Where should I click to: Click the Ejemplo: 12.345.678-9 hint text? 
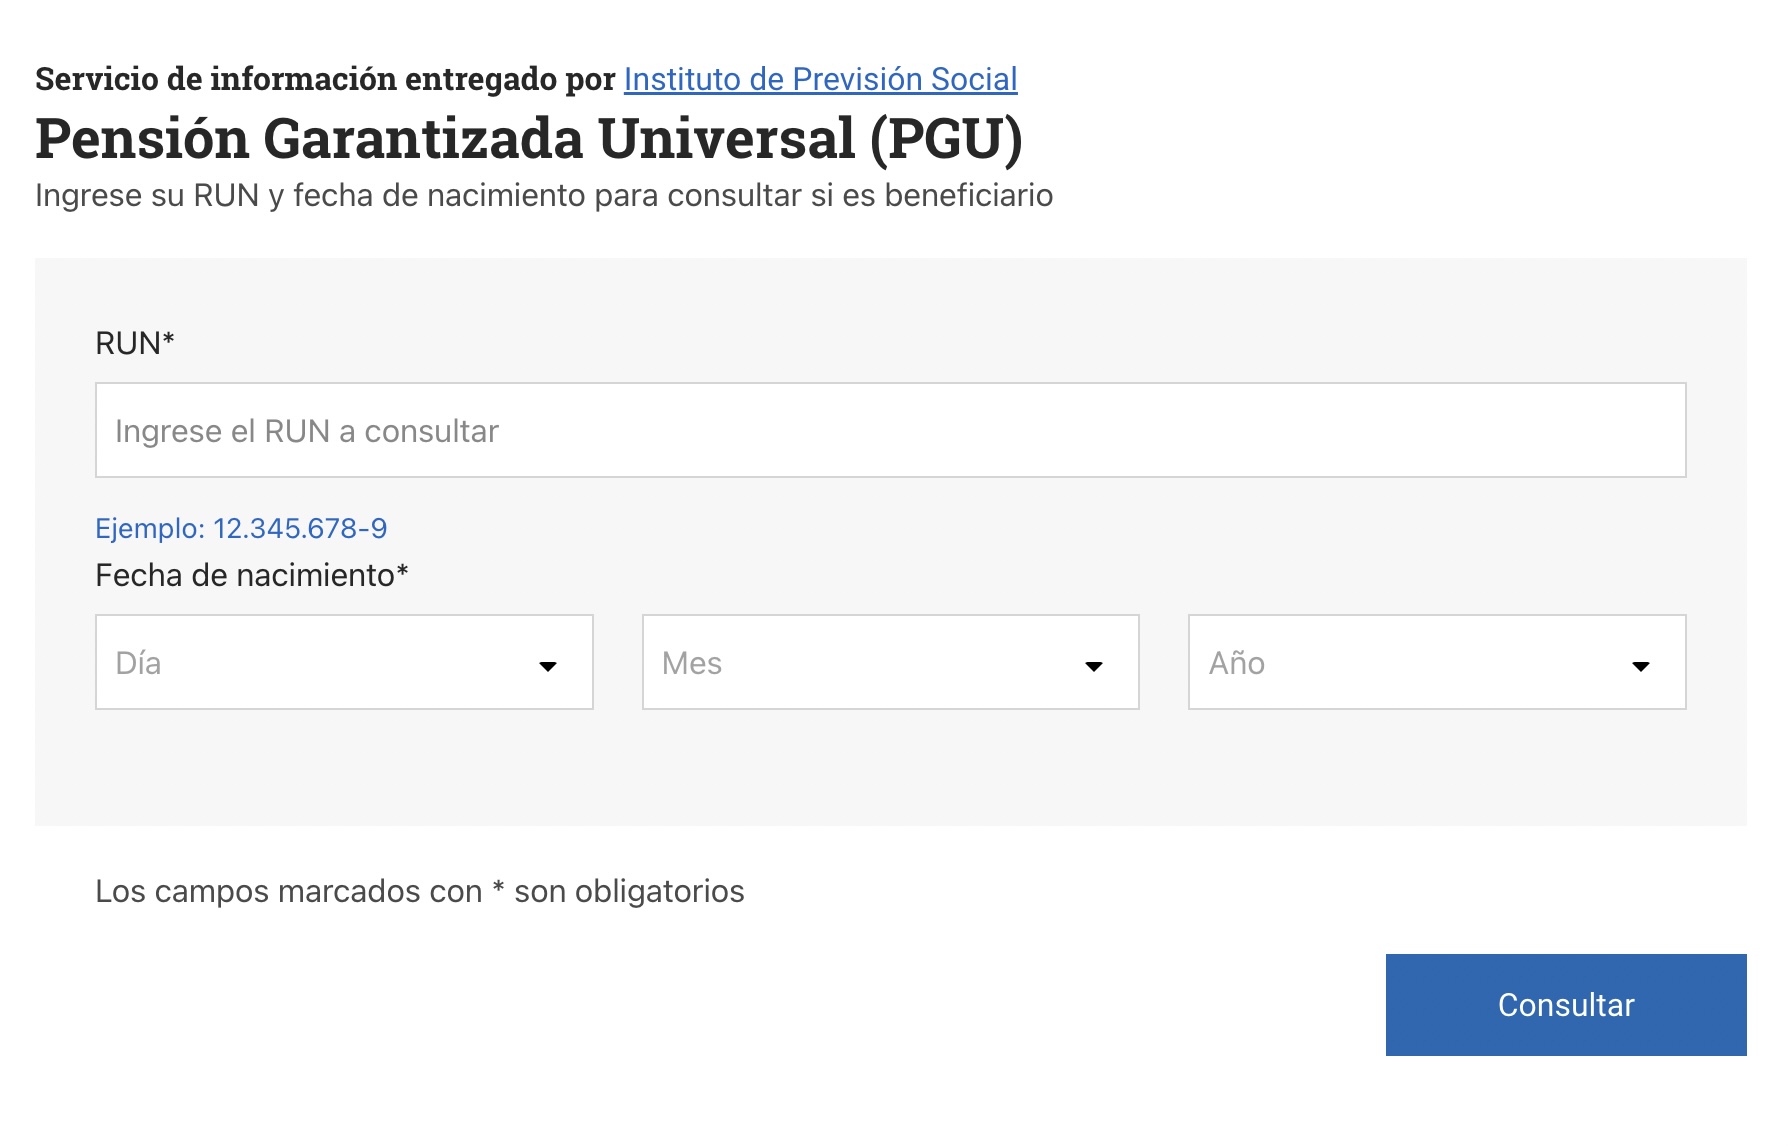click(241, 528)
